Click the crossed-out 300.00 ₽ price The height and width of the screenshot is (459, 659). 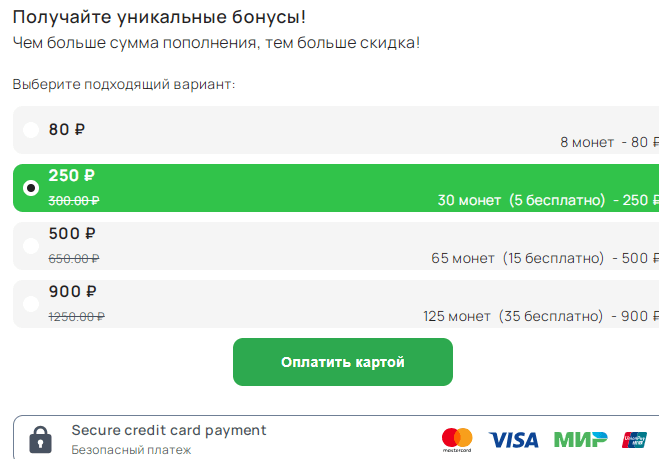tap(74, 200)
